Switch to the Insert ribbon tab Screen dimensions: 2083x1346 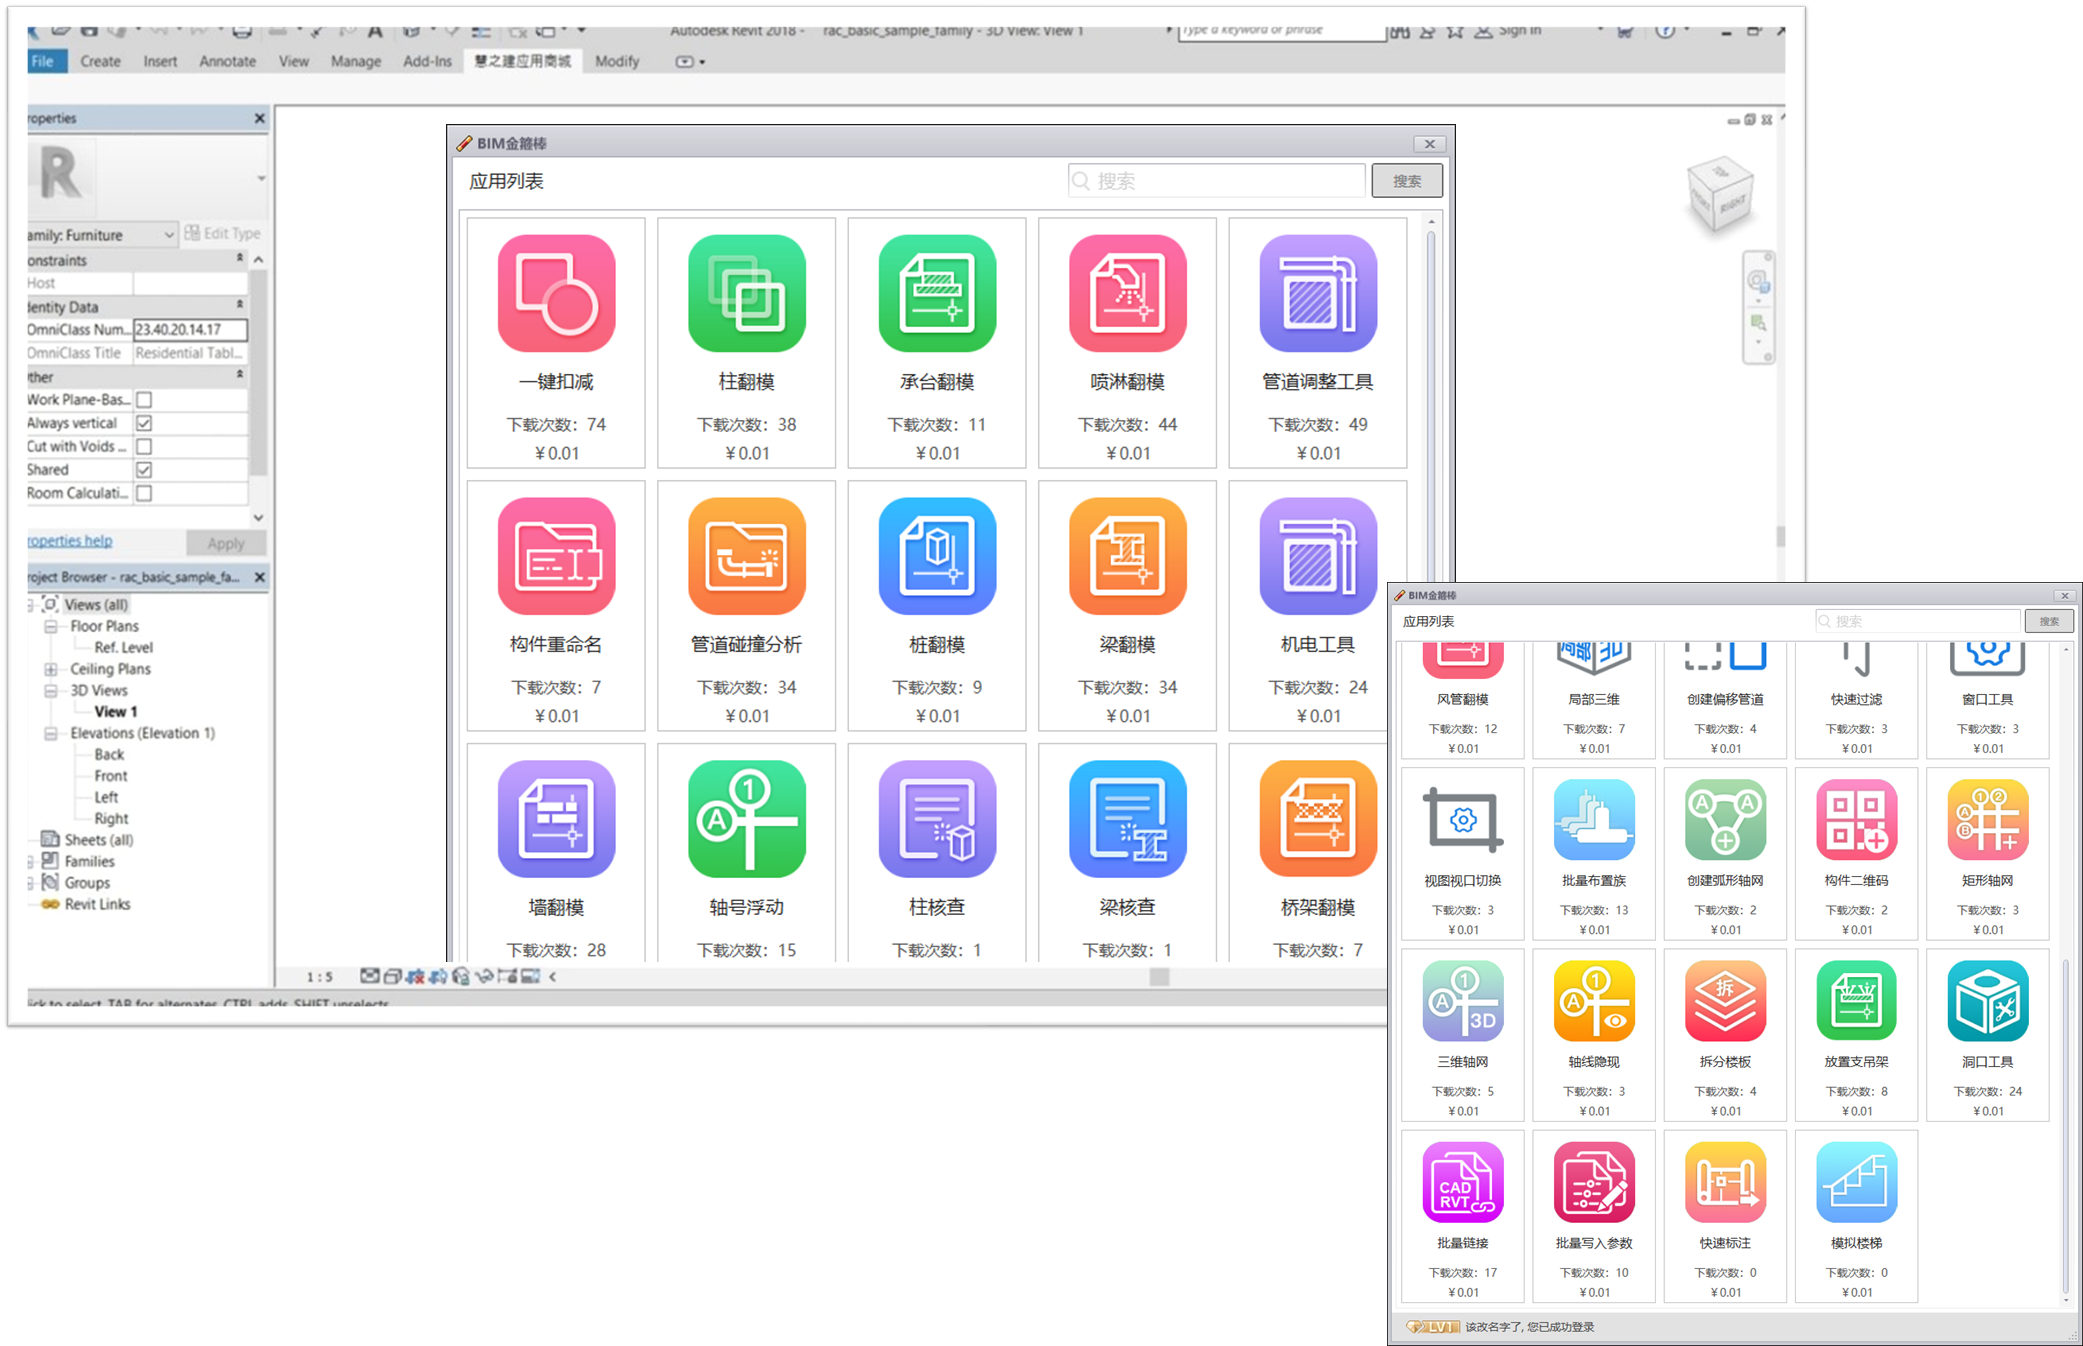click(x=160, y=61)
